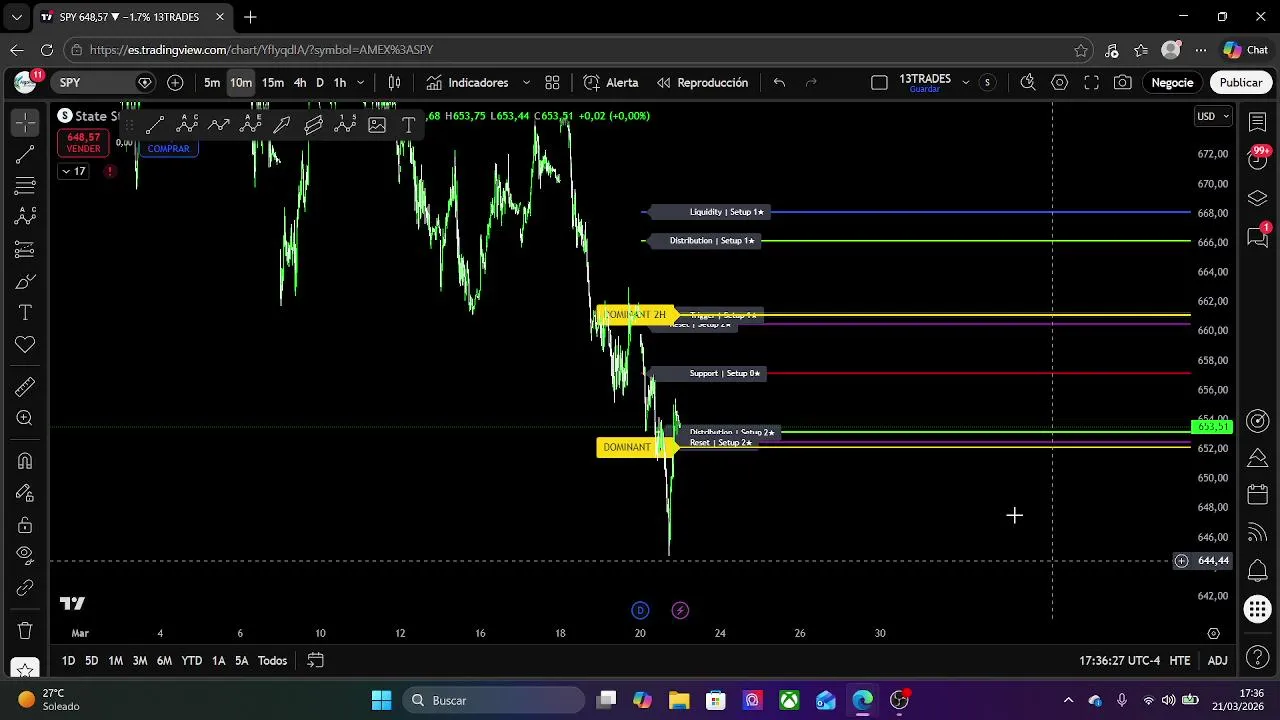Pick the text tool in floating toolbar
This screenshot has height=720, width=1280.
[x=409, y=125]
